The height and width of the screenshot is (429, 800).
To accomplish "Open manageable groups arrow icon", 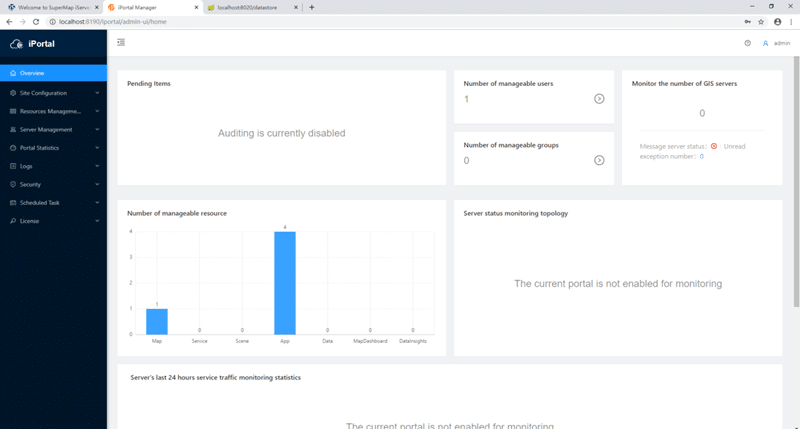I will tap(599, 161).
